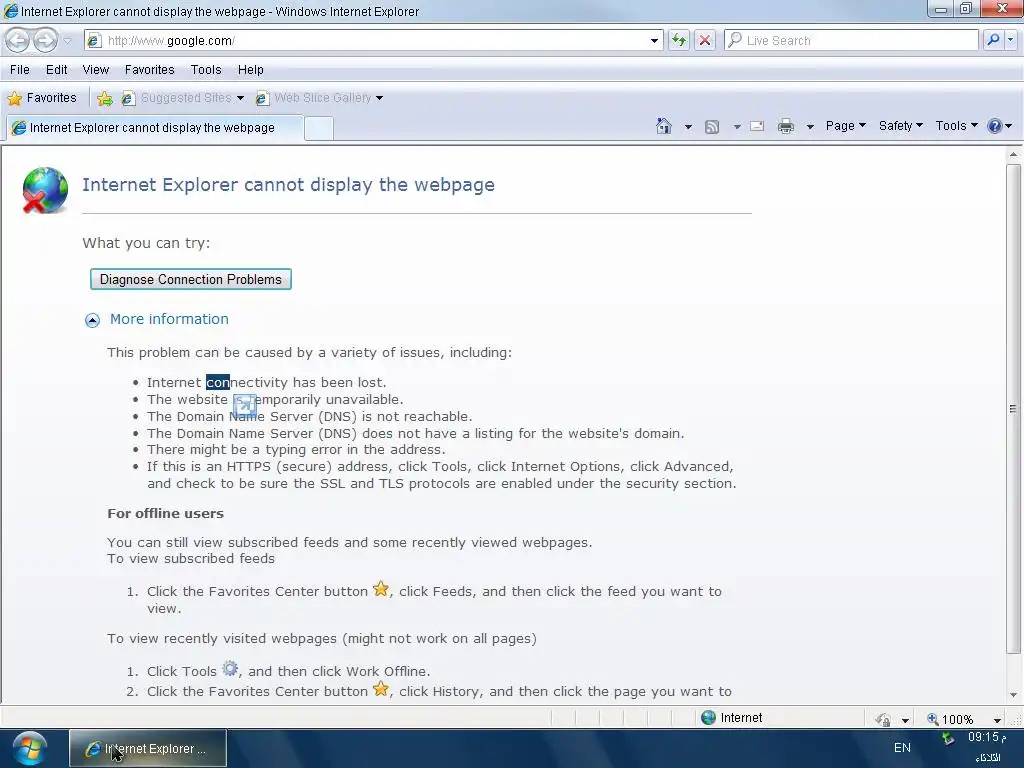Click the Windows Start orb

pos(29,748)
